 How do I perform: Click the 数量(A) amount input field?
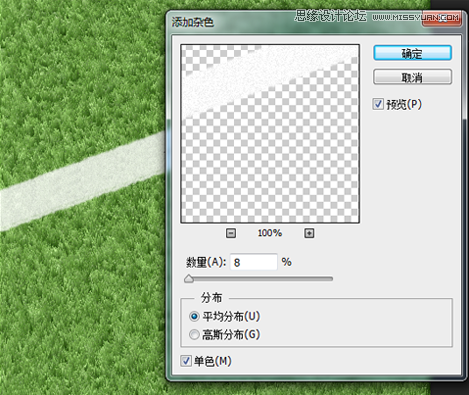coord(253,262)
